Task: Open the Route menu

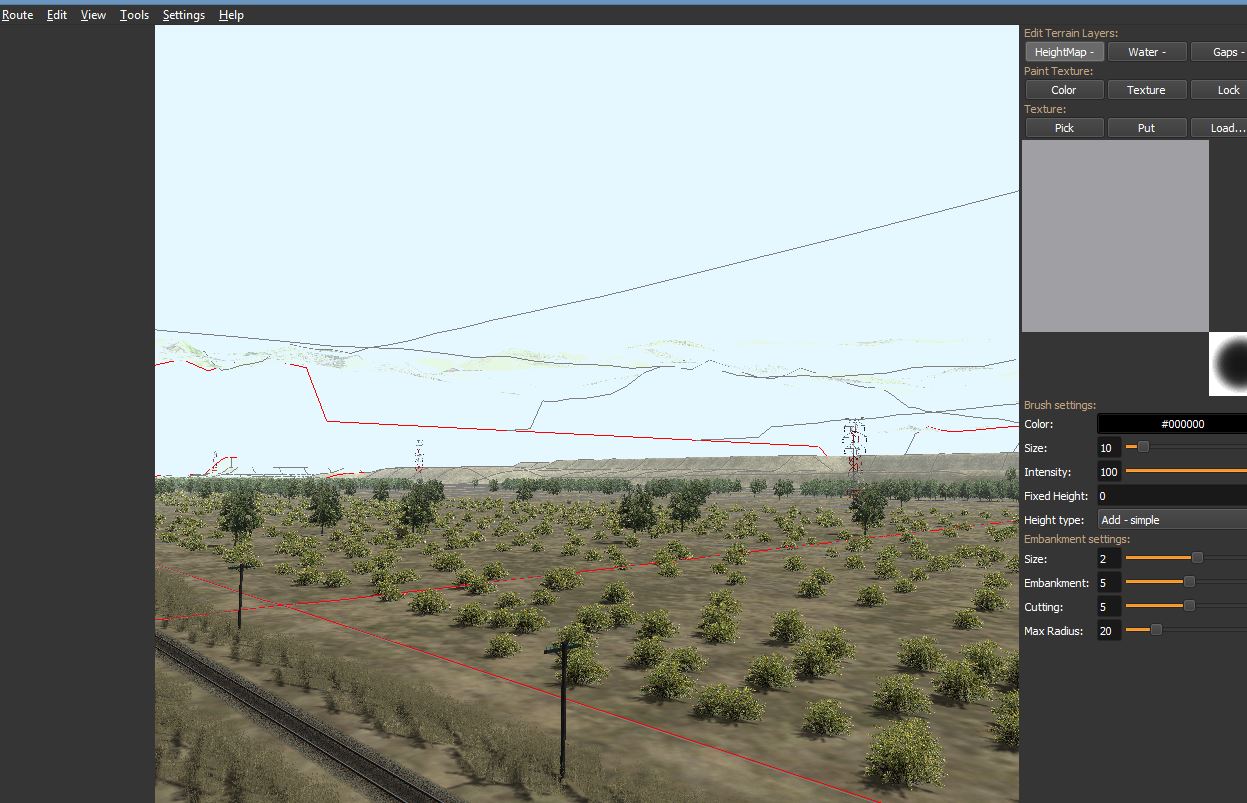Action: click(x=17, y=15)
